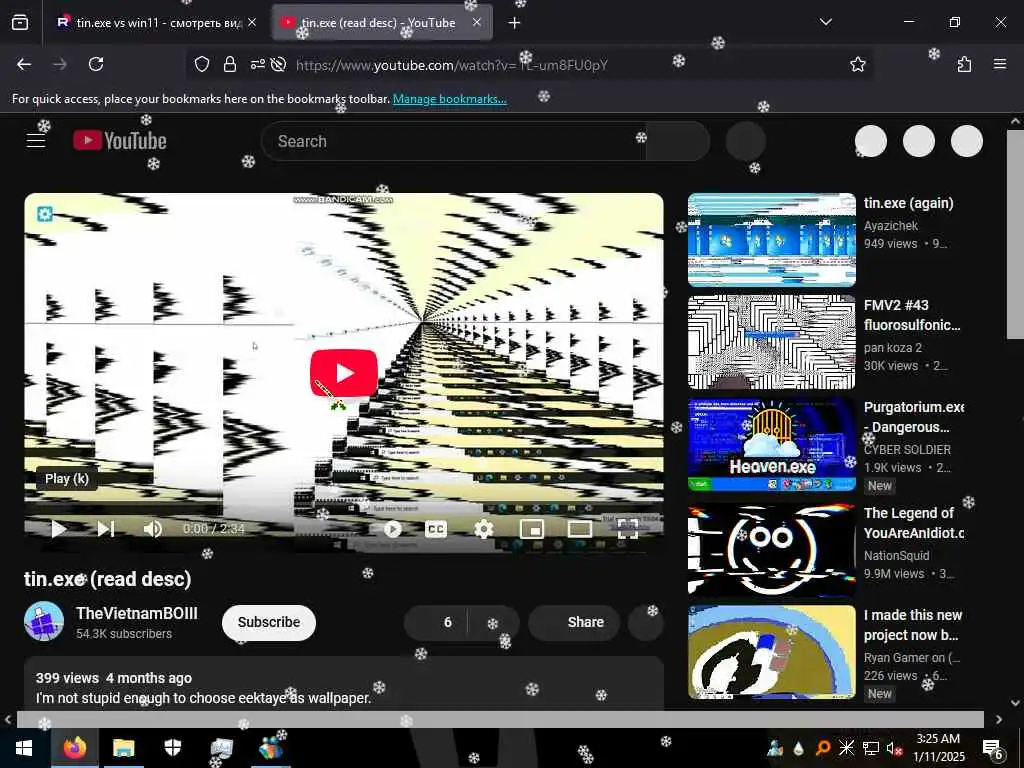Open 'FMV2 #43 fluorosulfonic' video thumbnail
The image size is (1024, 768).
pos(771,342)
